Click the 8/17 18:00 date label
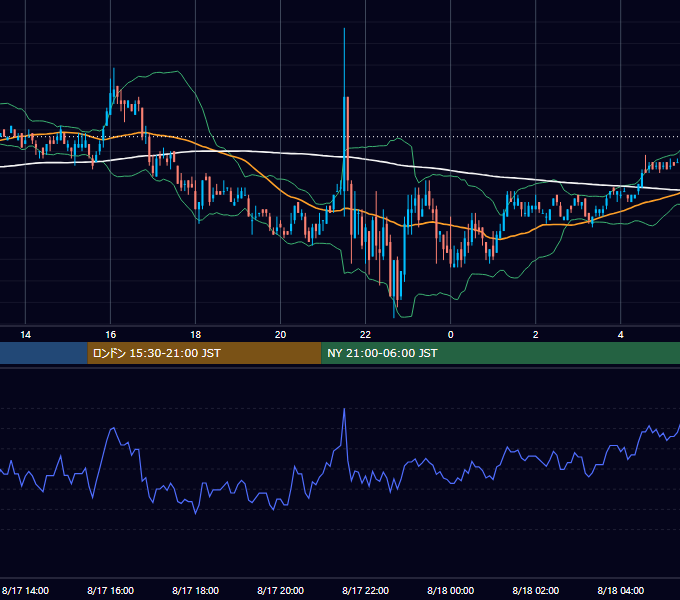The width and height of the screenshot is (680, 600). point(196,590)
